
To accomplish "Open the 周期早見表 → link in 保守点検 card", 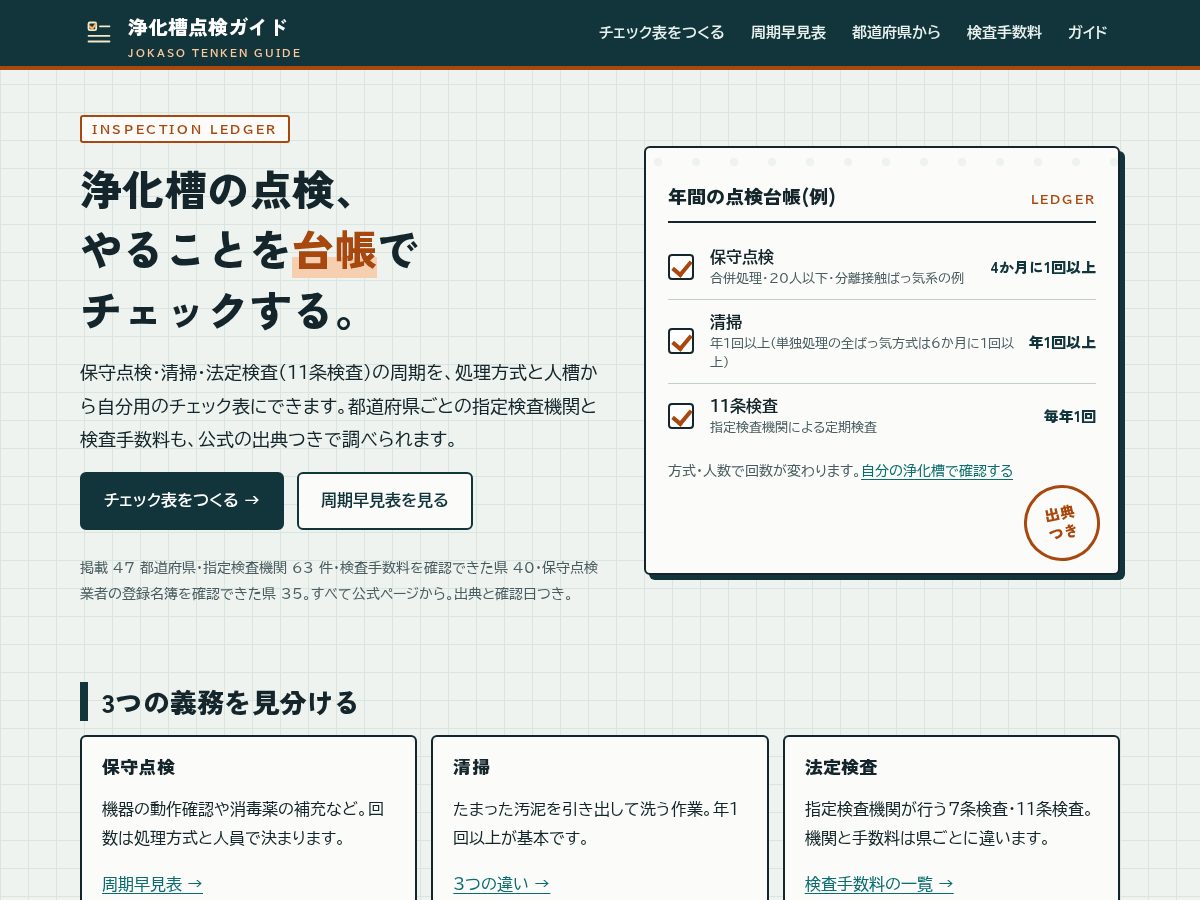I will [x=152, y=884].
